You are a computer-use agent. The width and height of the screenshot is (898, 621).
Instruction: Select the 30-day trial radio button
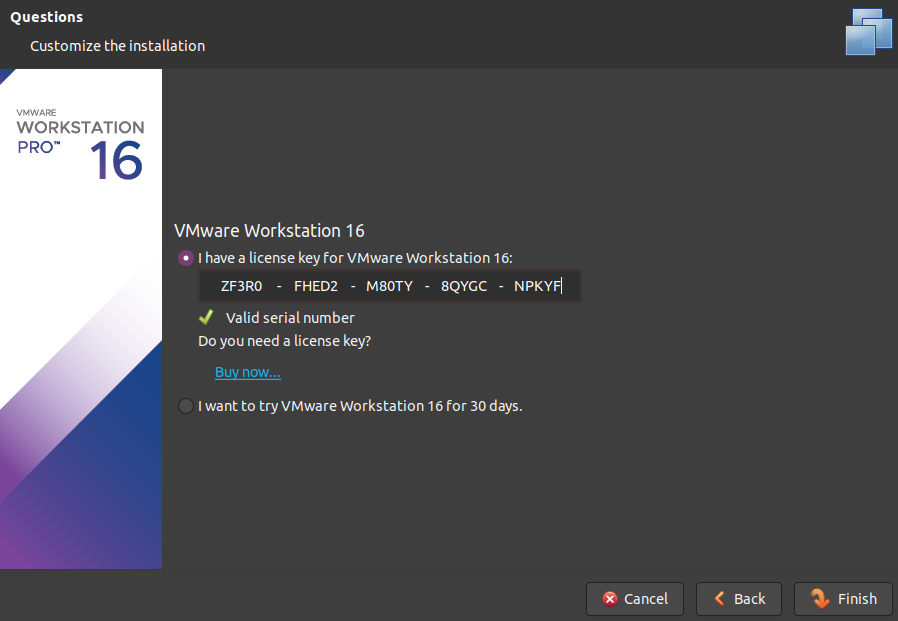pos(186,406)
